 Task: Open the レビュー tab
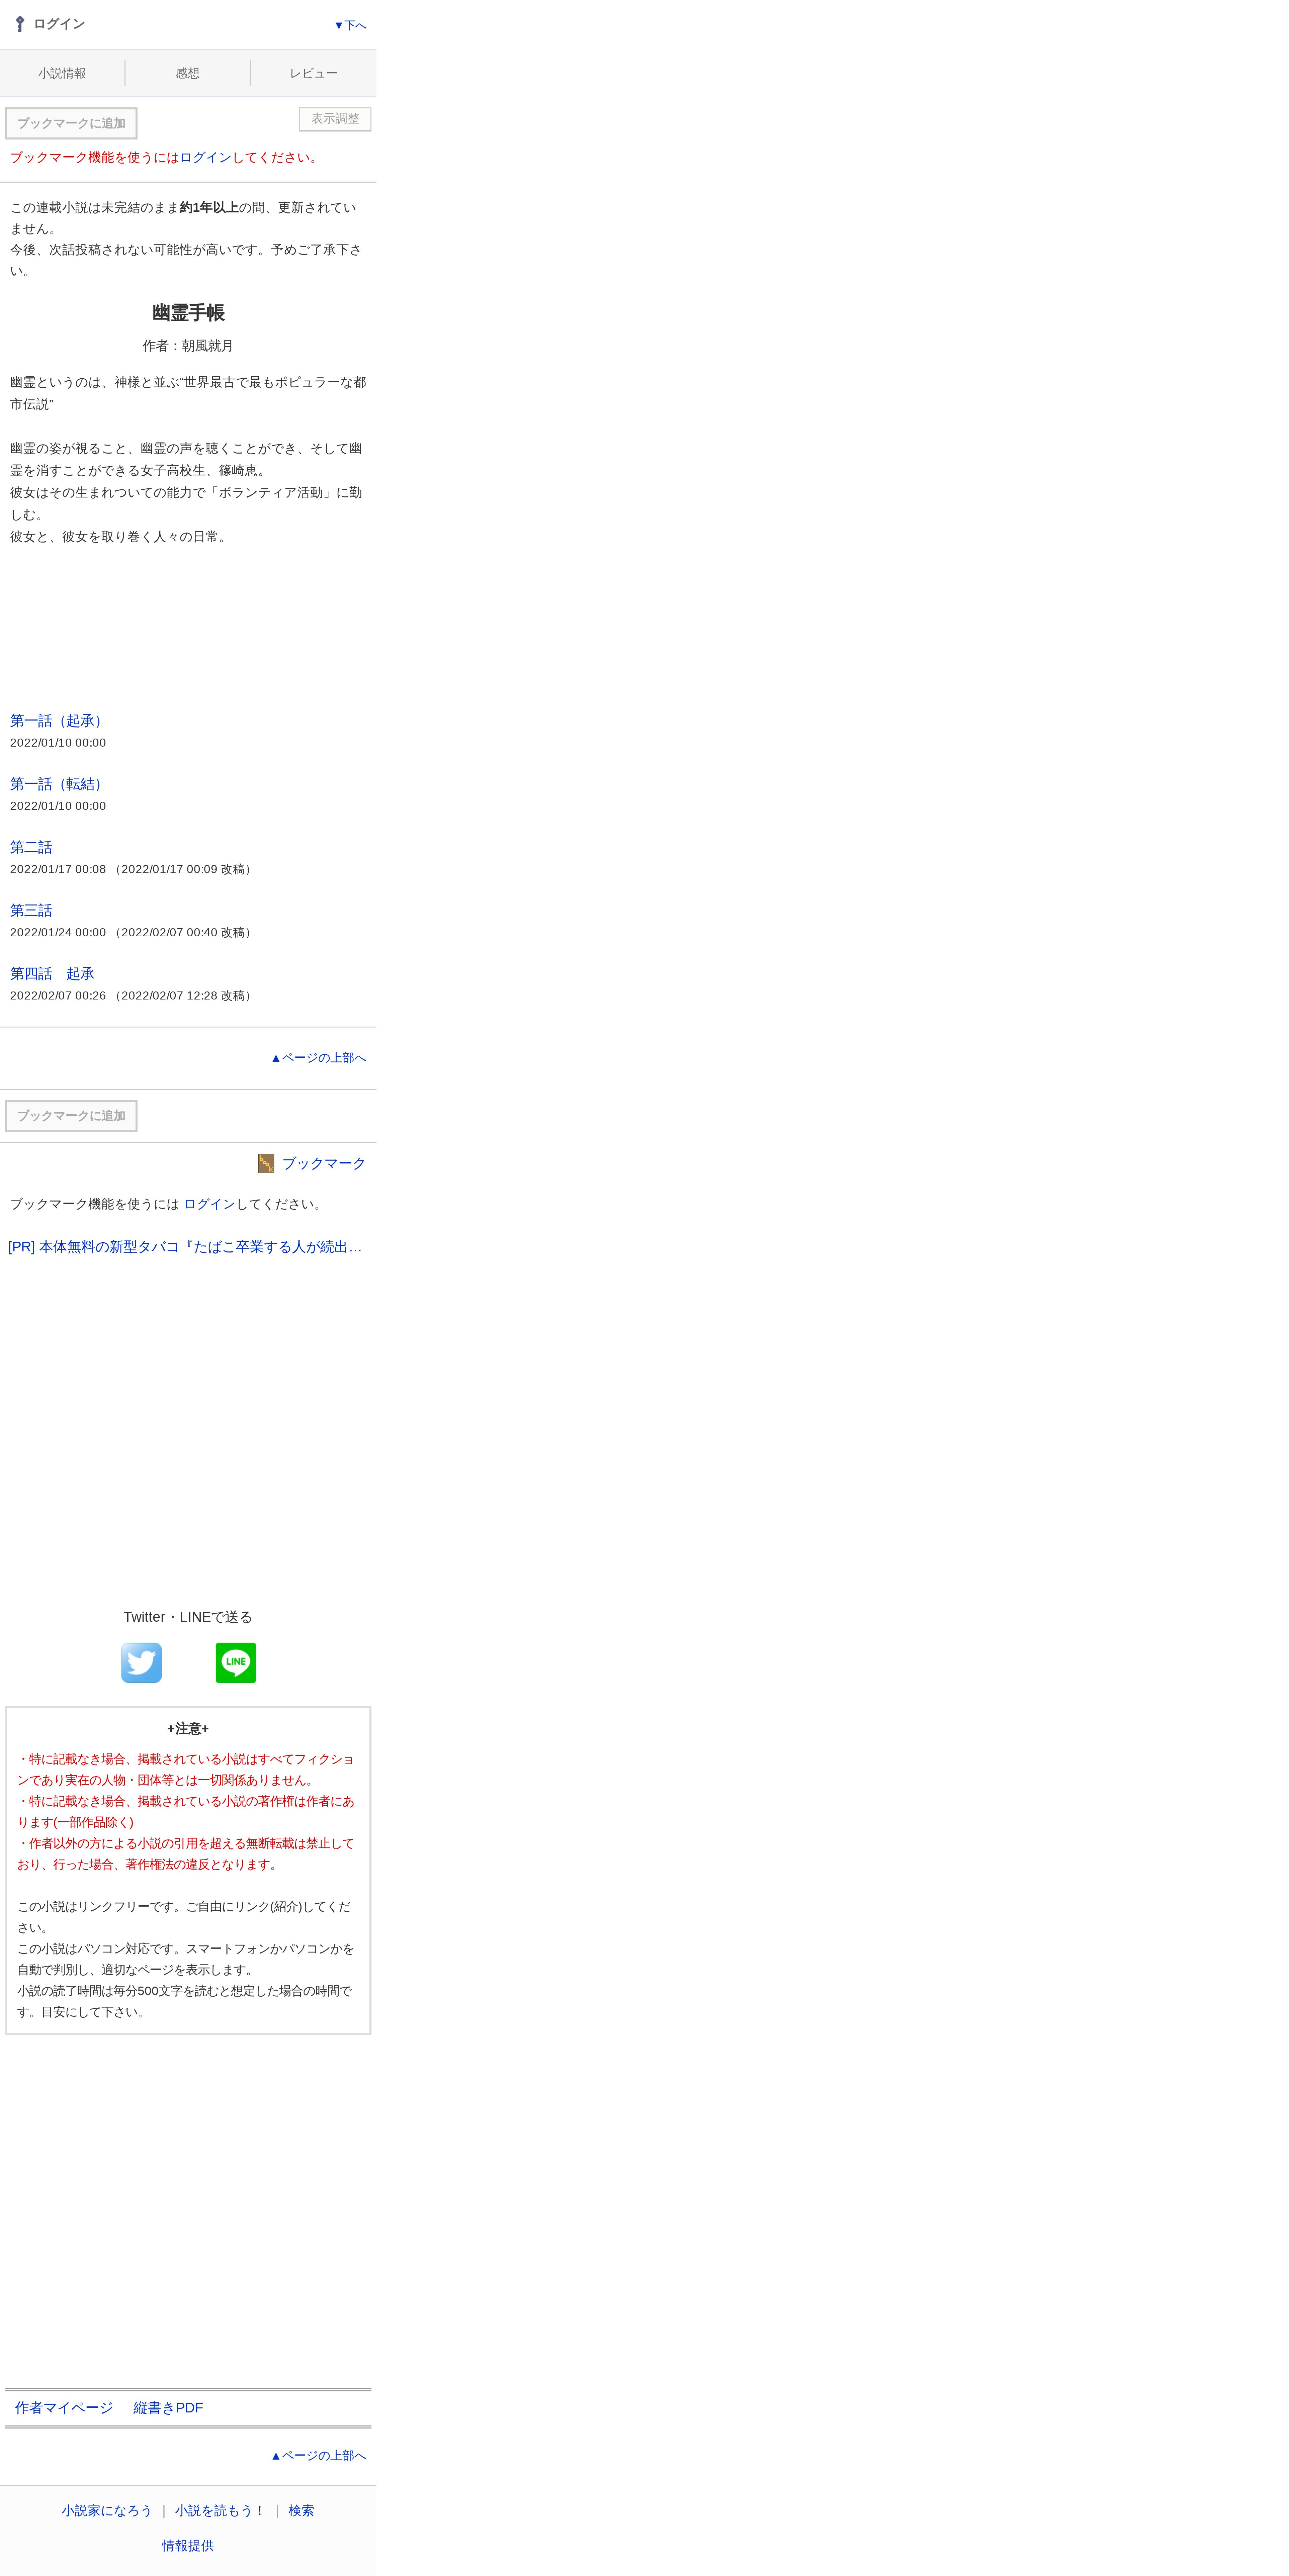pos(314,73)
